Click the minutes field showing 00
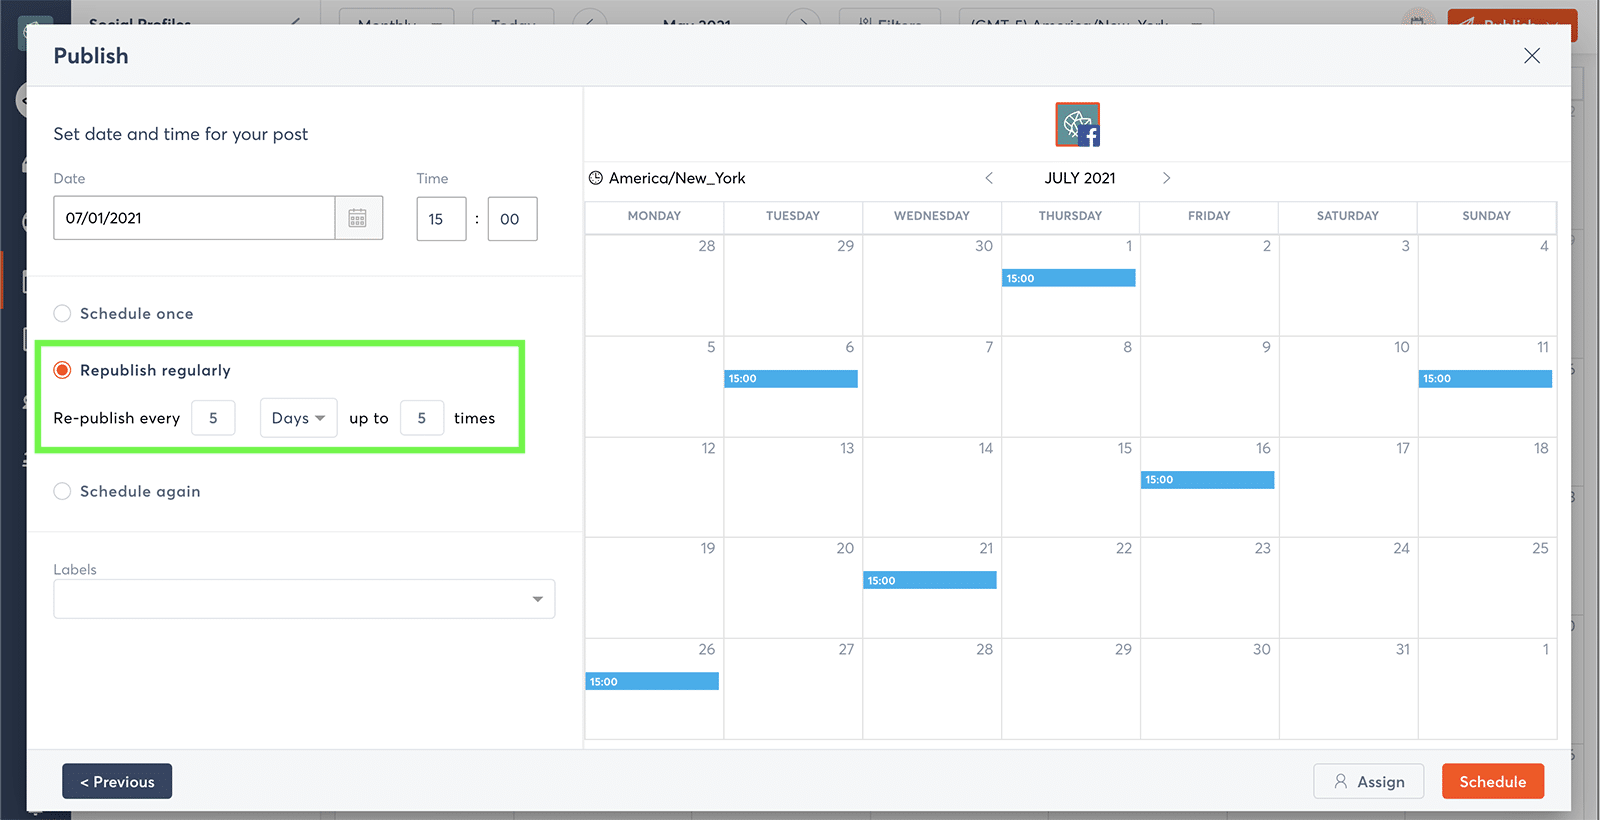This screenshot has height=820, width=1600. coord(512,219)
